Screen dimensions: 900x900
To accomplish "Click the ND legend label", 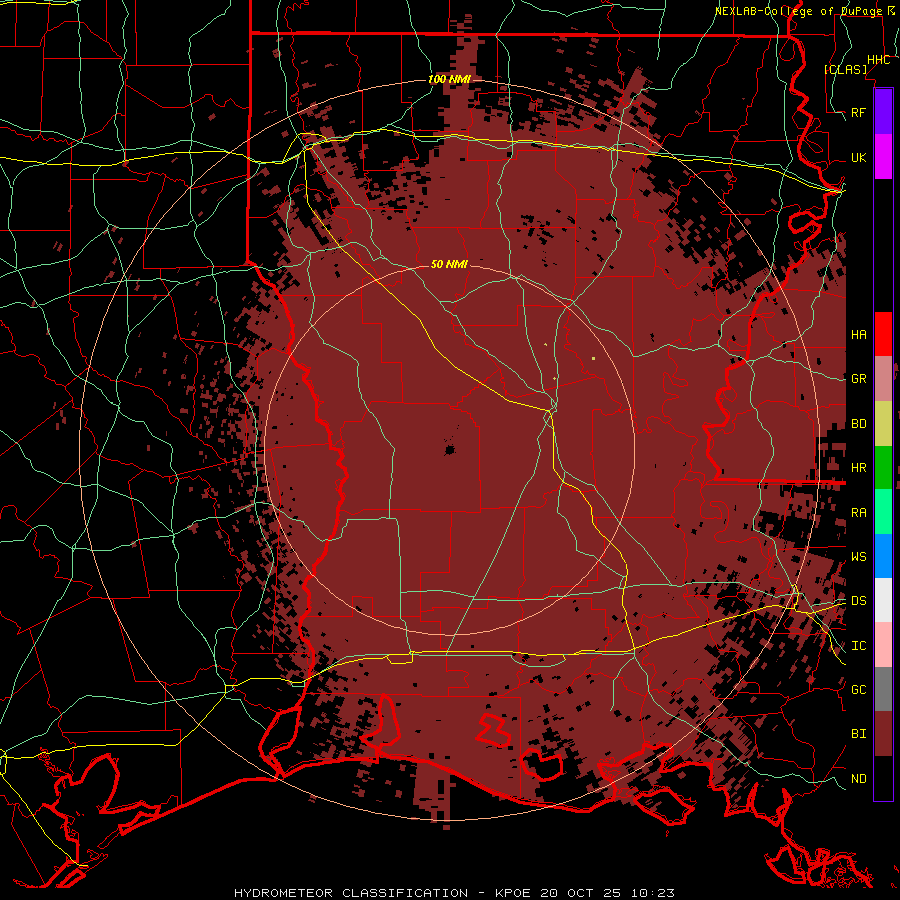I will 858,779.
